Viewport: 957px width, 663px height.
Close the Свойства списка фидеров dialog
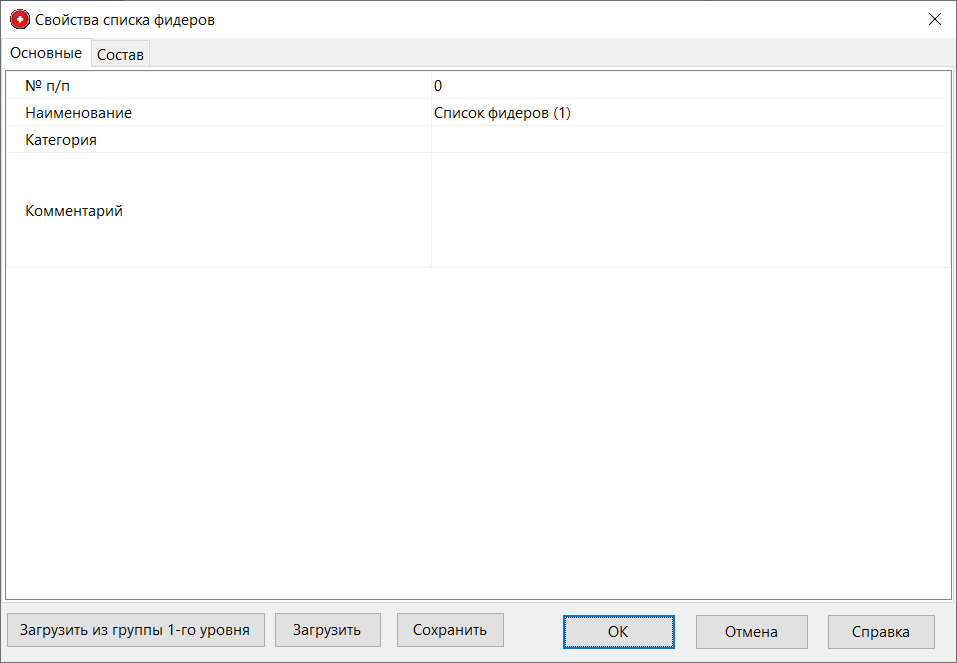pos(935,19)
